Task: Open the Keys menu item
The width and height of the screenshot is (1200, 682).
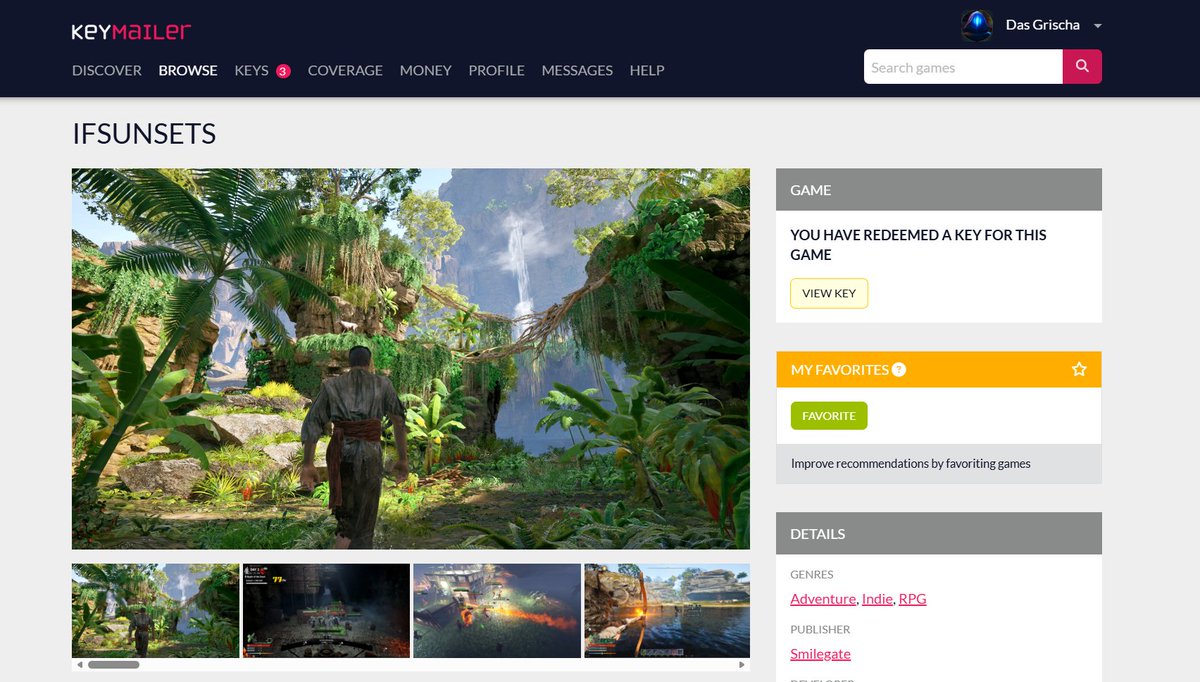Action: click(251, 70)
